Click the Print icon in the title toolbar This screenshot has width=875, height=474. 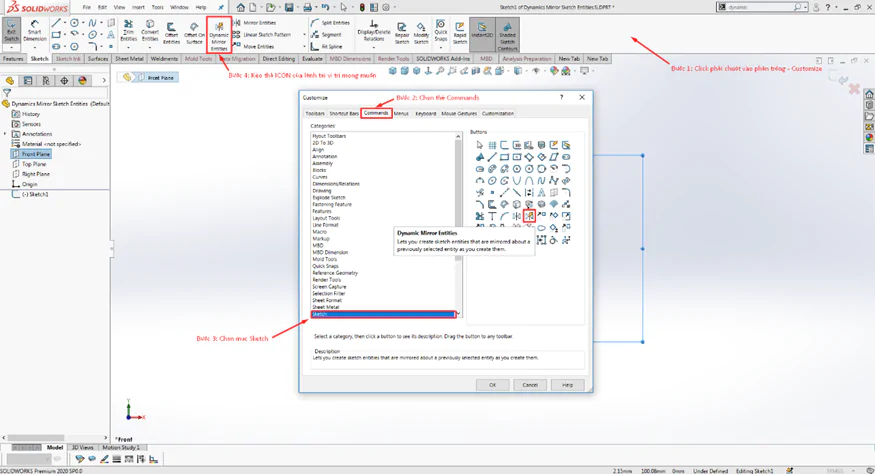(307, 7)
